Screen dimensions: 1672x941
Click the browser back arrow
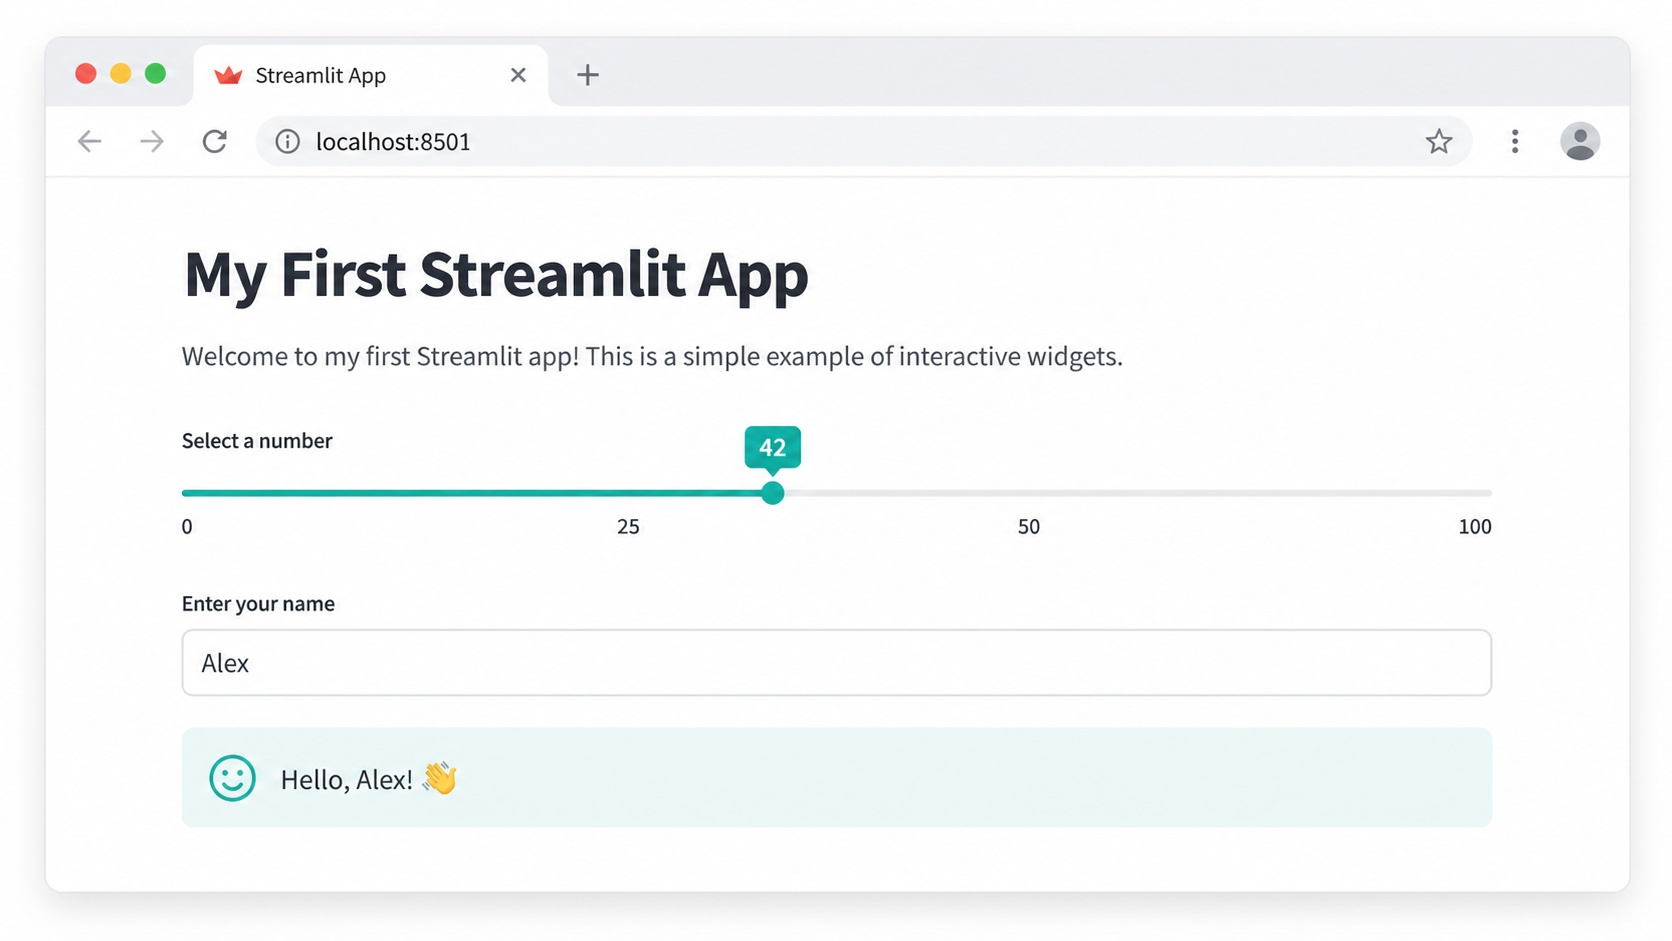(x=90, y=141)
